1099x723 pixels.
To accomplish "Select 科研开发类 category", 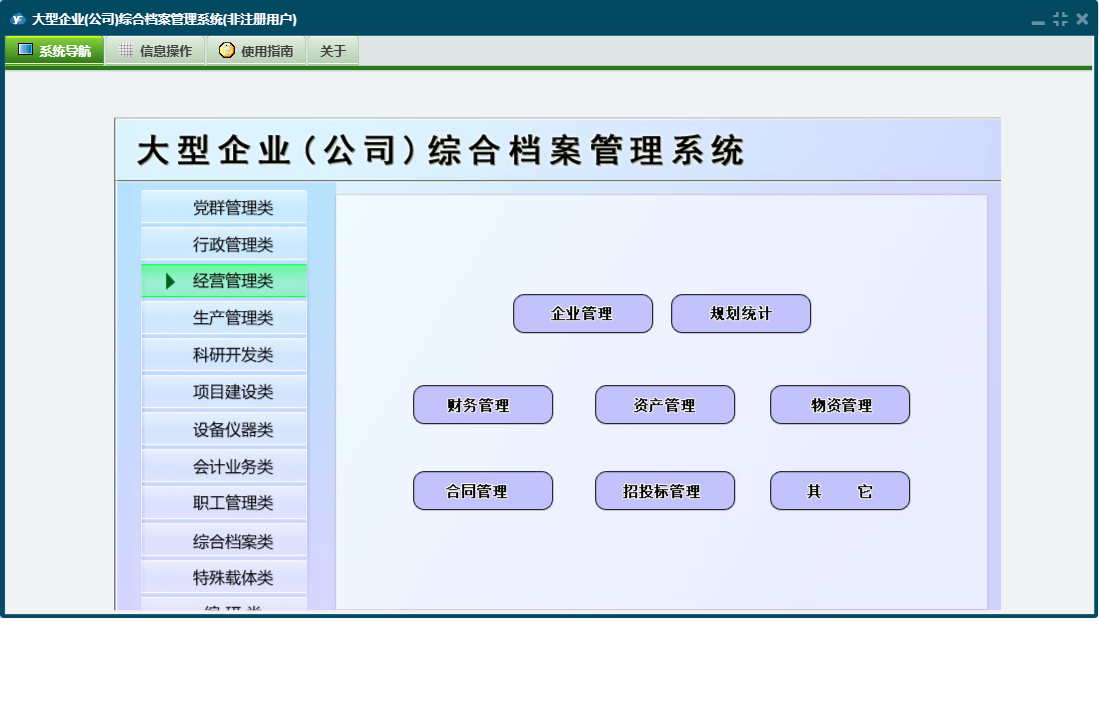I will point(224,354).
